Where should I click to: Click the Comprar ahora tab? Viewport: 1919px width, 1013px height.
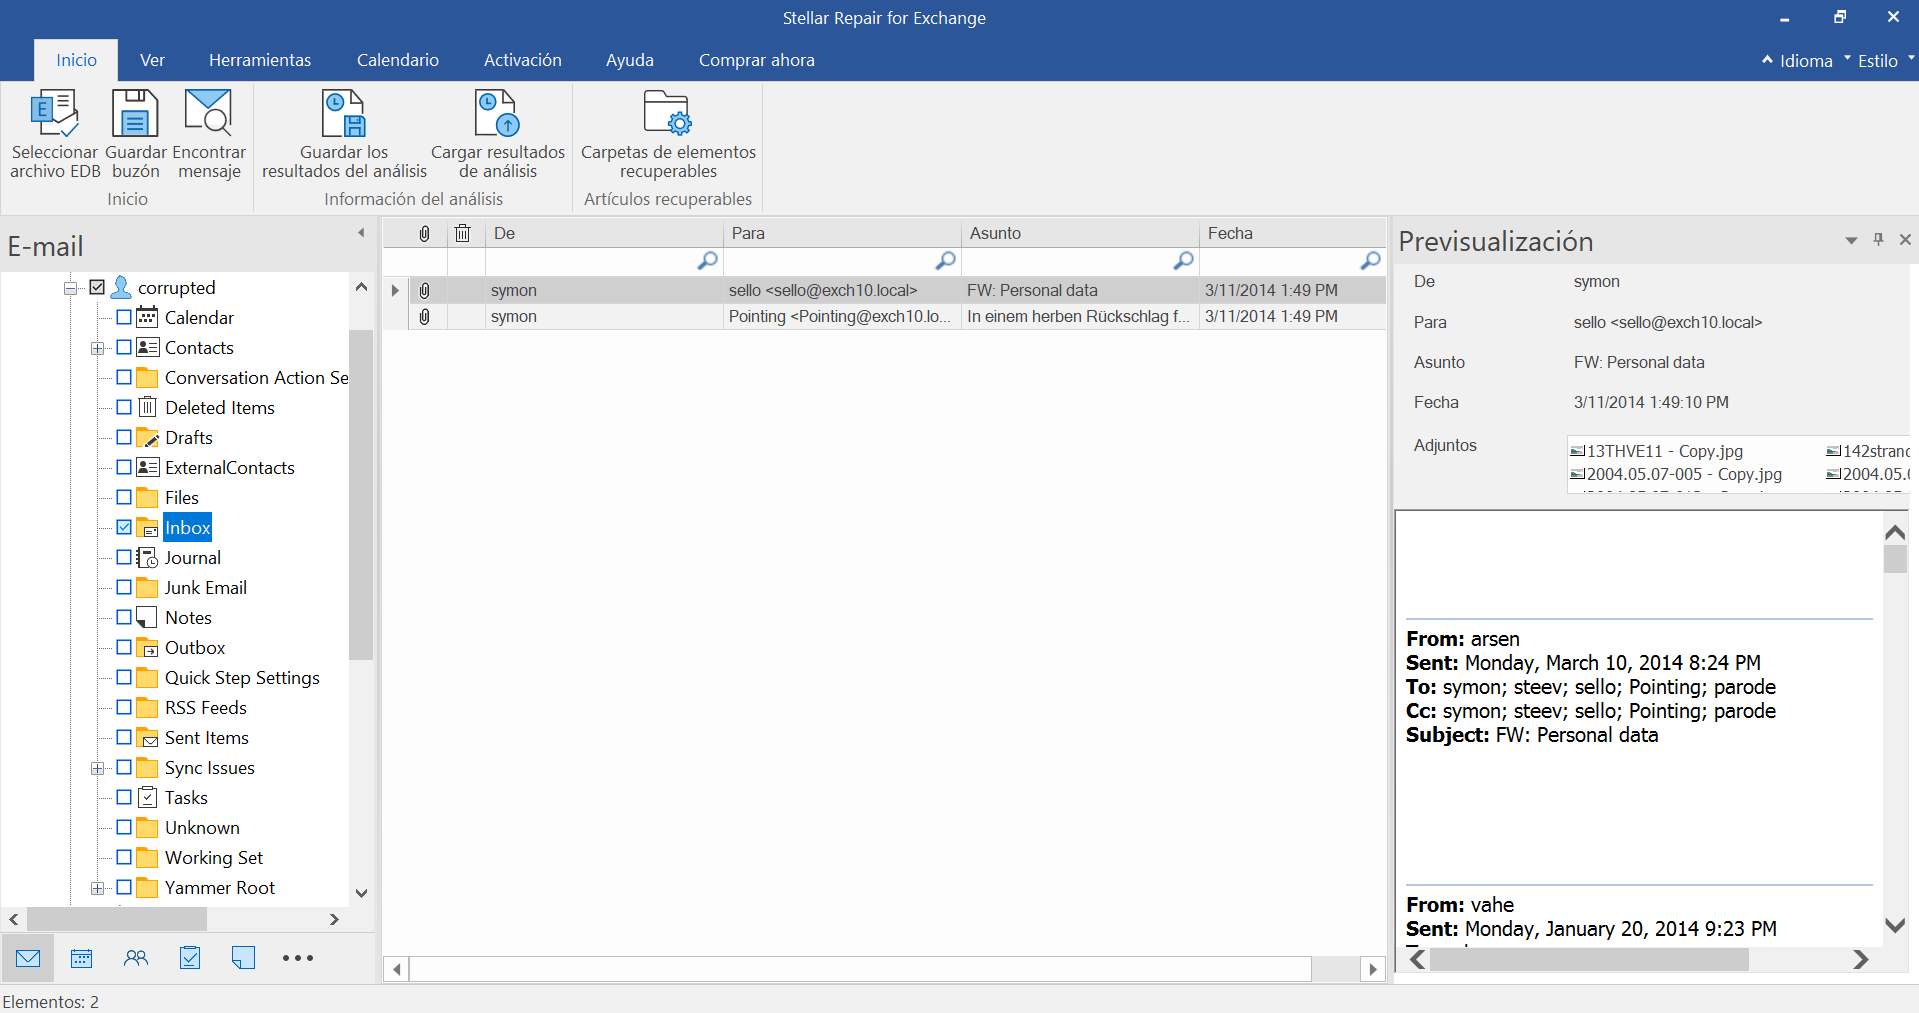click(757, 60)
